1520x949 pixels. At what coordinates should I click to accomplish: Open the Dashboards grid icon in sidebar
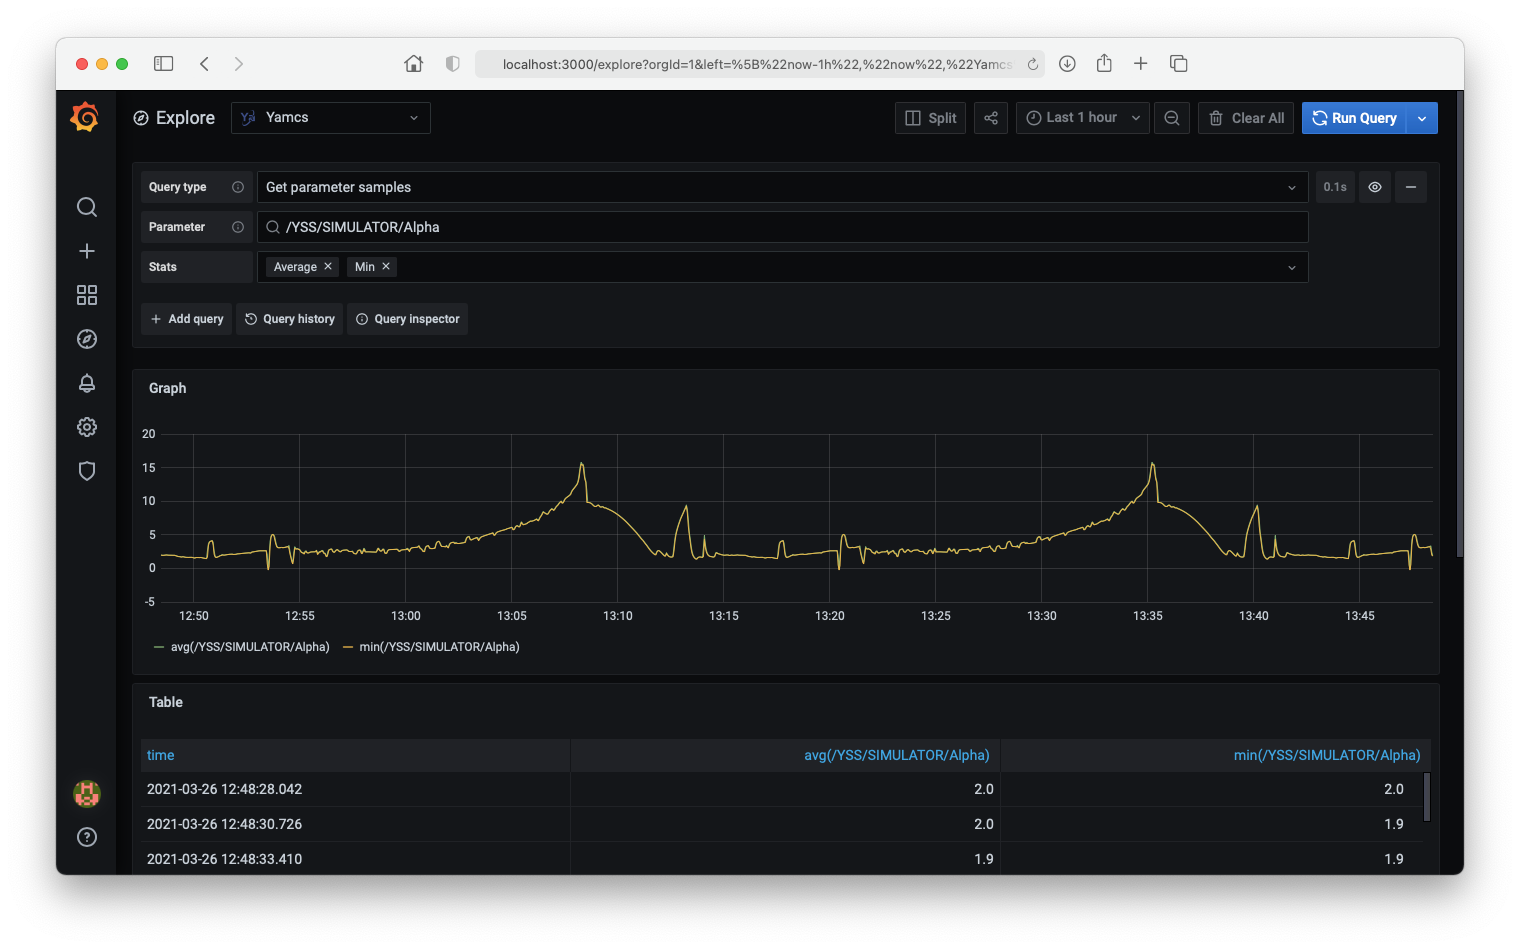87,295
